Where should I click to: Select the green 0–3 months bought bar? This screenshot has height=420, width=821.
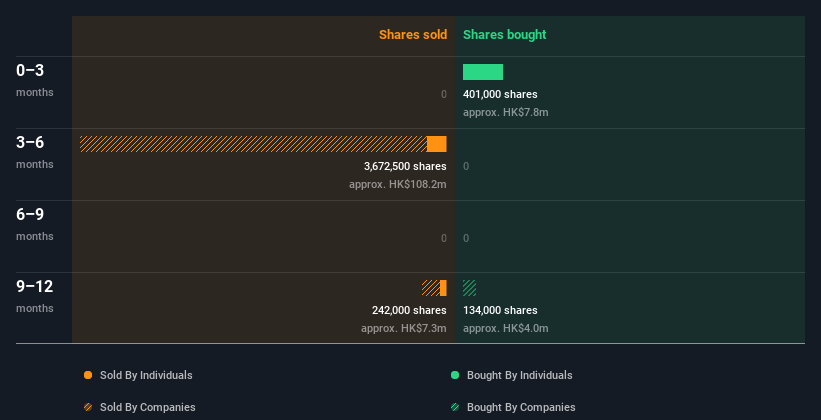(483, 72)
